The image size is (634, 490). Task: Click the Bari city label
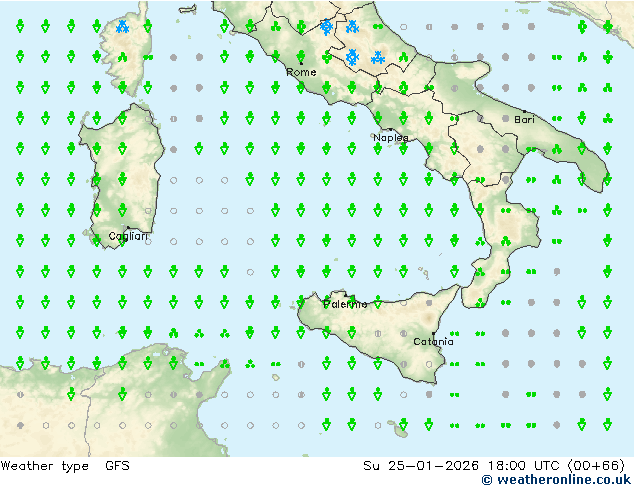[x=524, y=120]
